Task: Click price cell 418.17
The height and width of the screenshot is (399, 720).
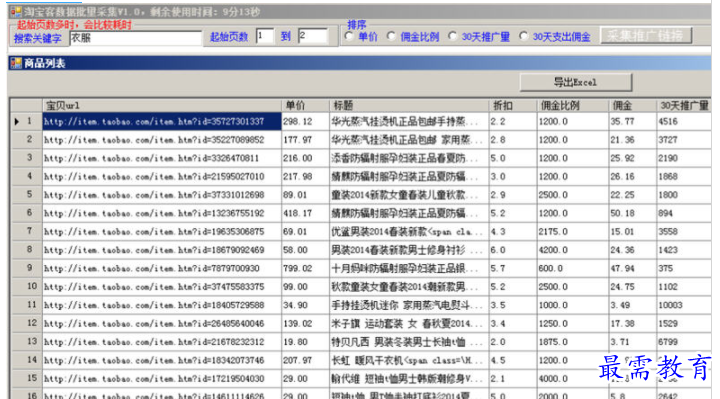Action: 305,214
